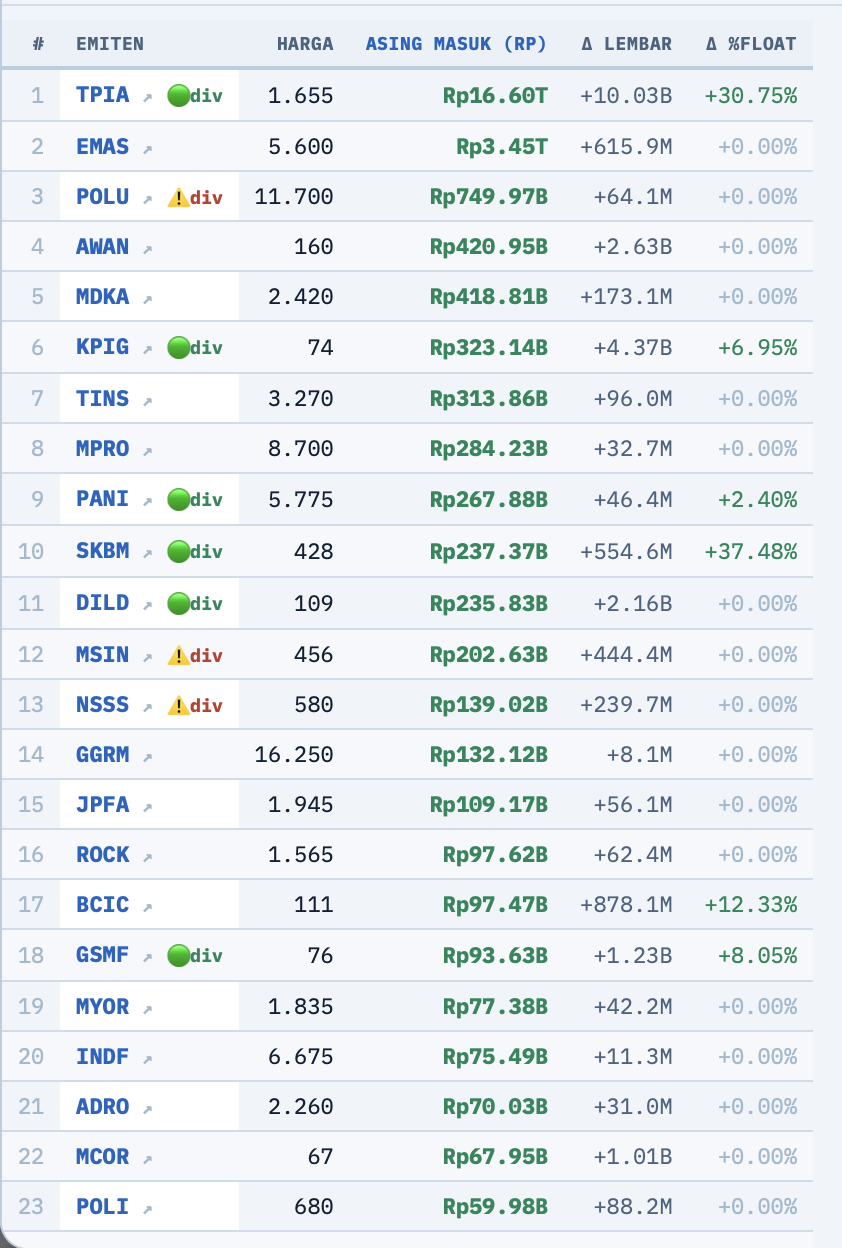Screen dimensions: 842x1248
Task: Open the arrow icon next to KPIG
Action: [147, 350]
